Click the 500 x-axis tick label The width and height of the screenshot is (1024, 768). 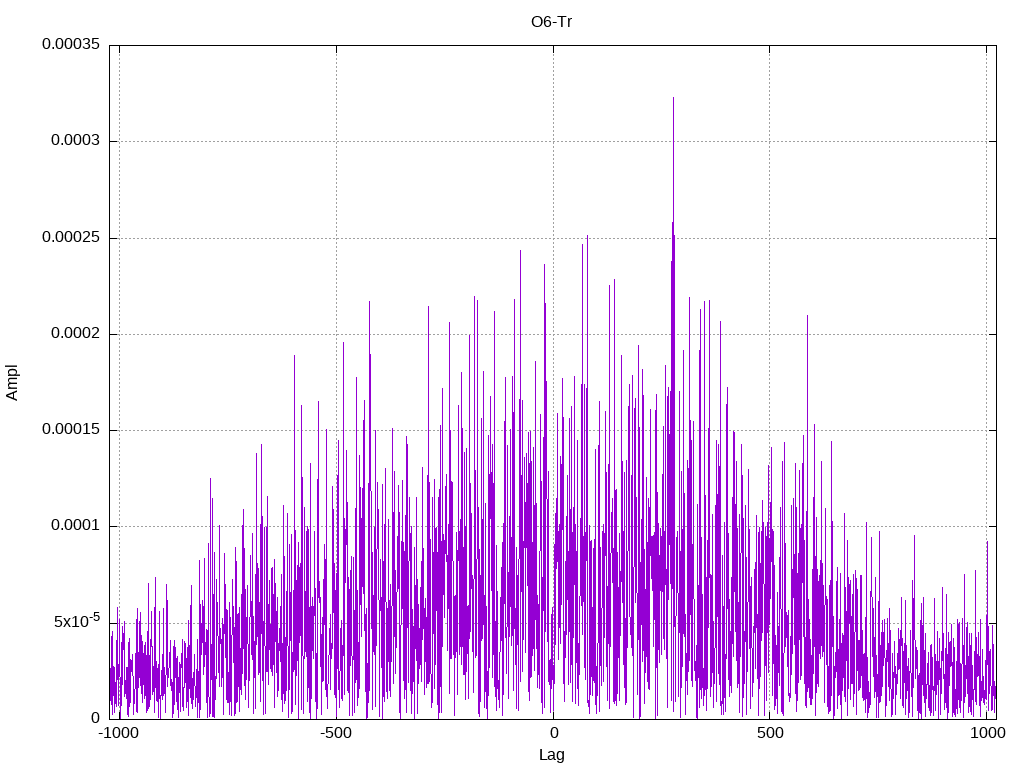click(x=770, y=733)
